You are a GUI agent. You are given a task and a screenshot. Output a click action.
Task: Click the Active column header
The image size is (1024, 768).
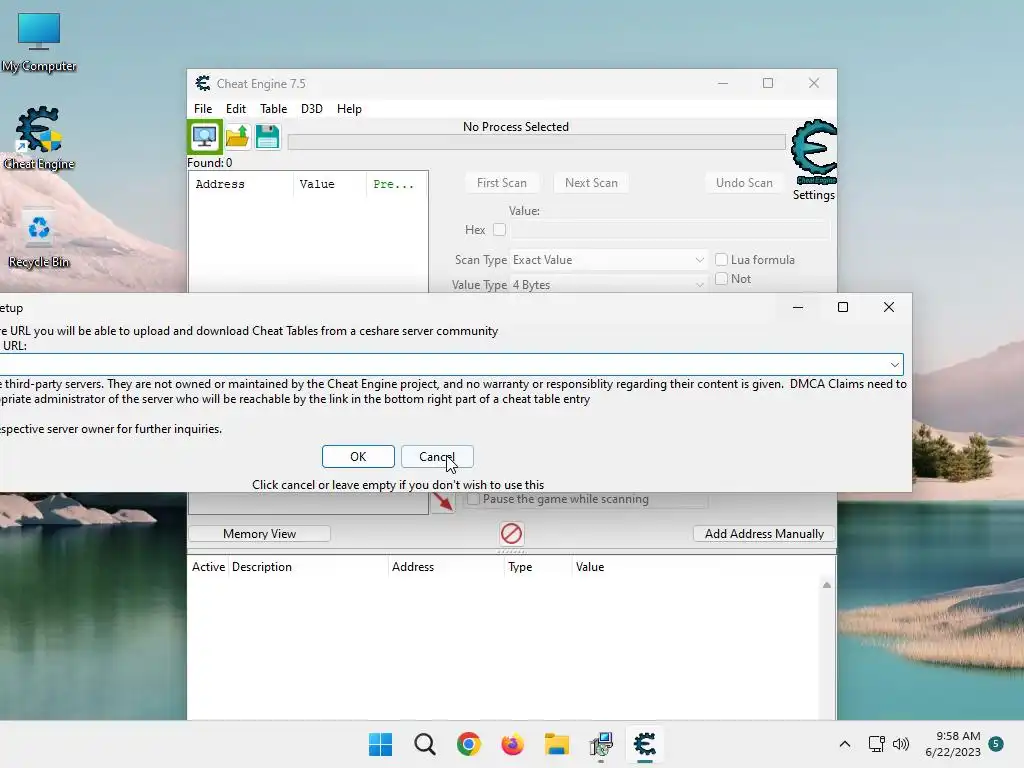click(208, 567)
